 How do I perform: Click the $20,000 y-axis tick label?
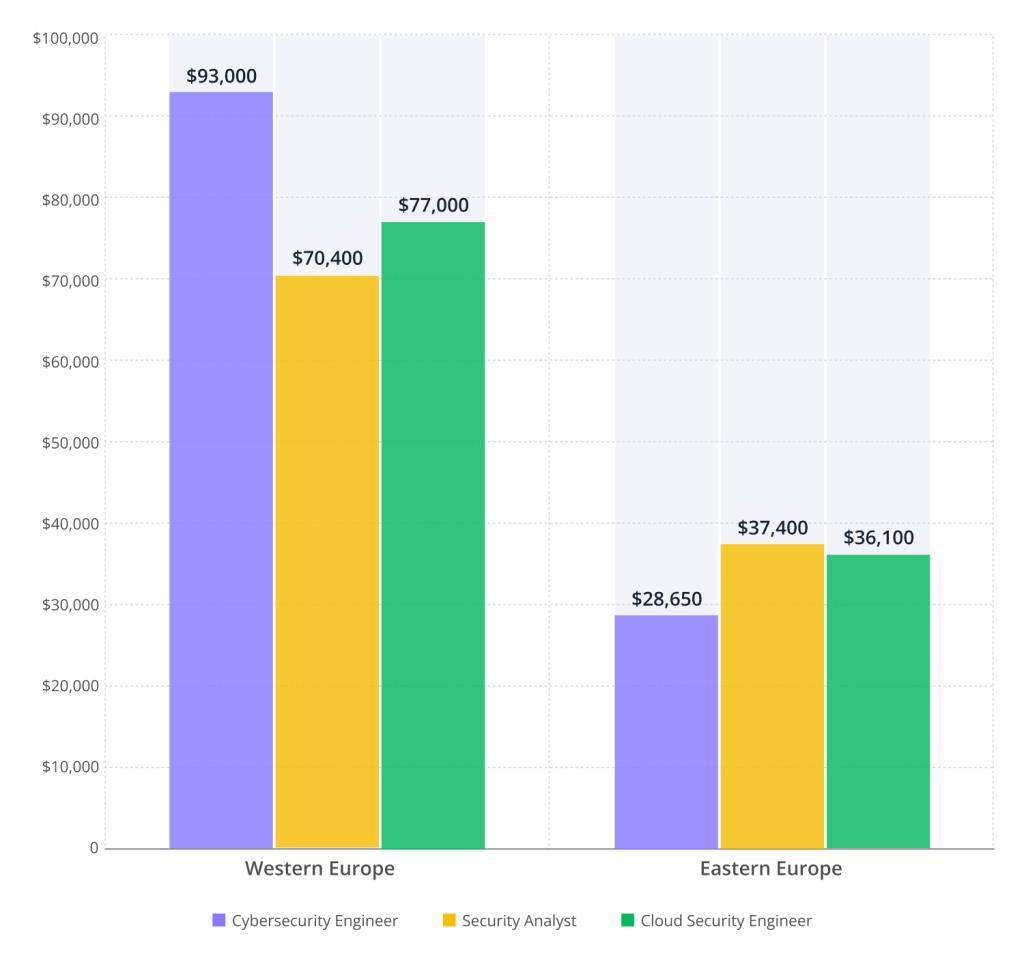pos(71,686)
